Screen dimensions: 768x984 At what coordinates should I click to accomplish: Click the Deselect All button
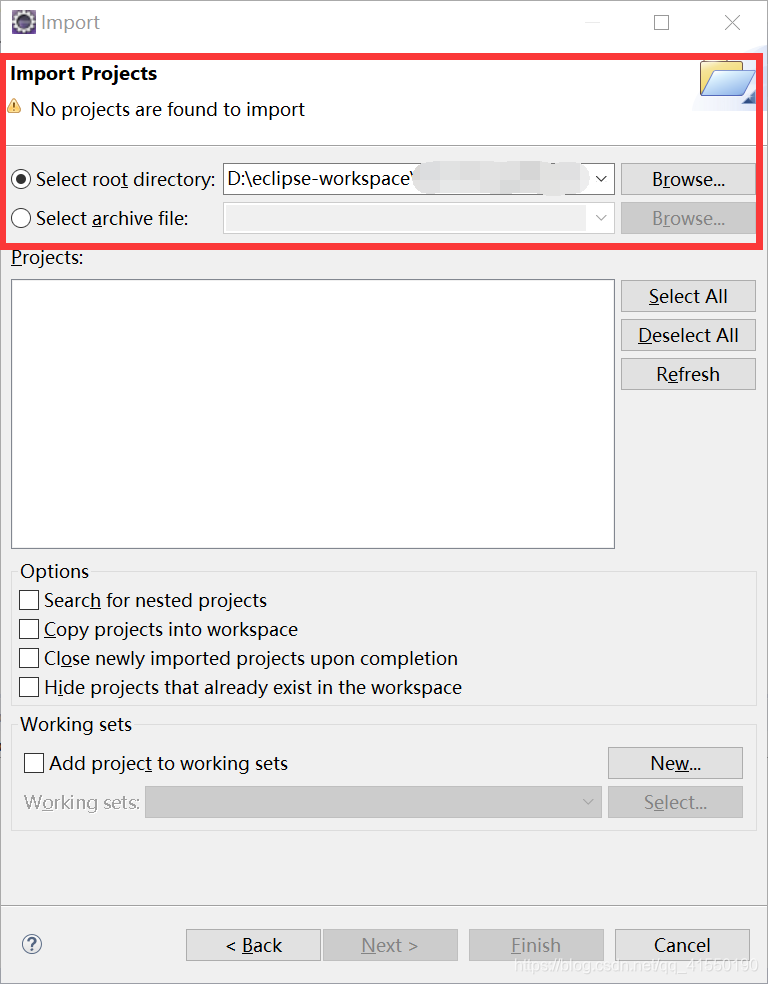point(688,335)
